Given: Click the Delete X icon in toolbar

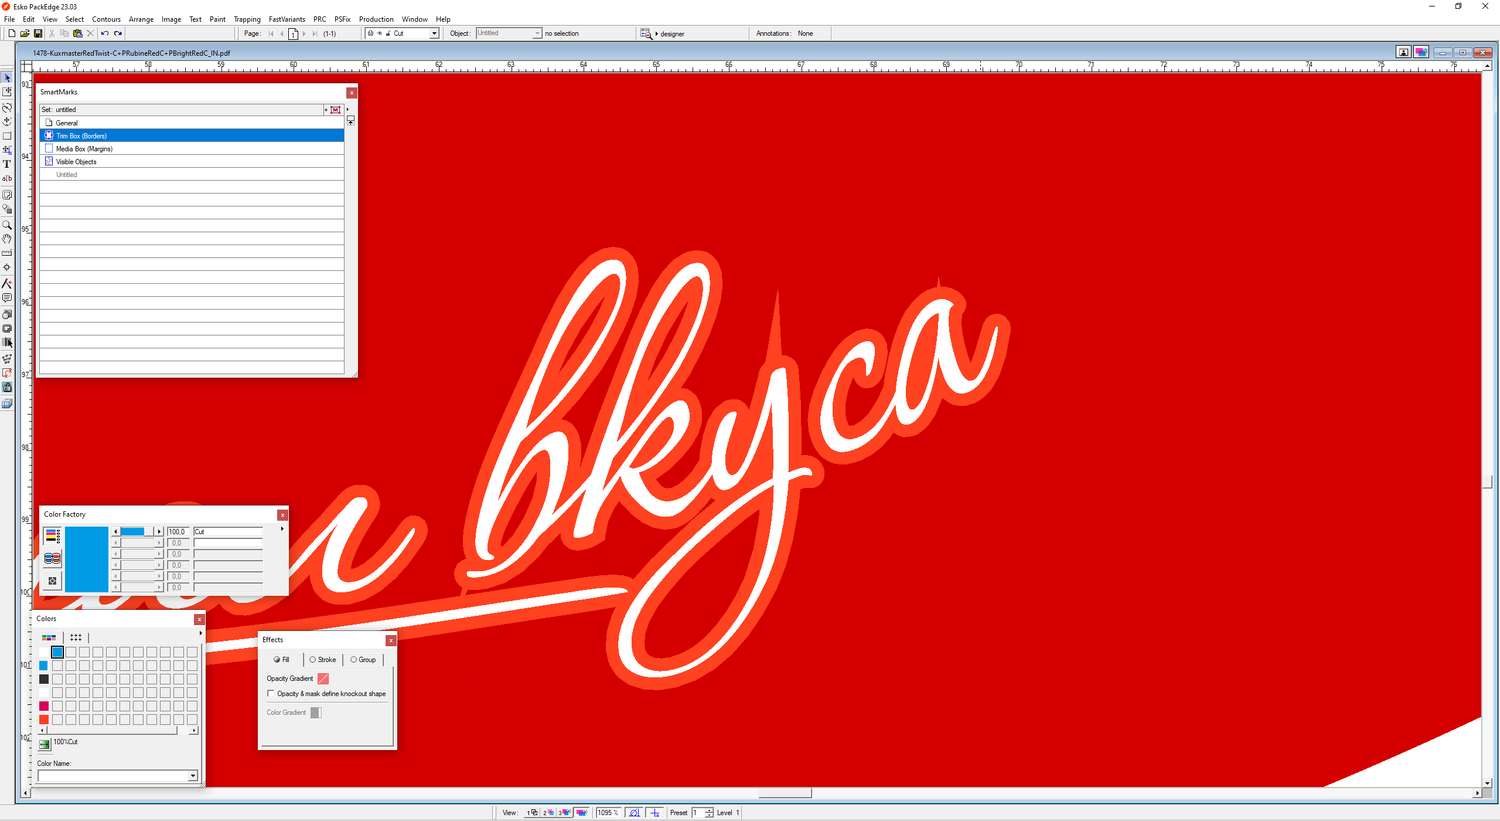Looking at the screenshot, I should coord(91,33).
